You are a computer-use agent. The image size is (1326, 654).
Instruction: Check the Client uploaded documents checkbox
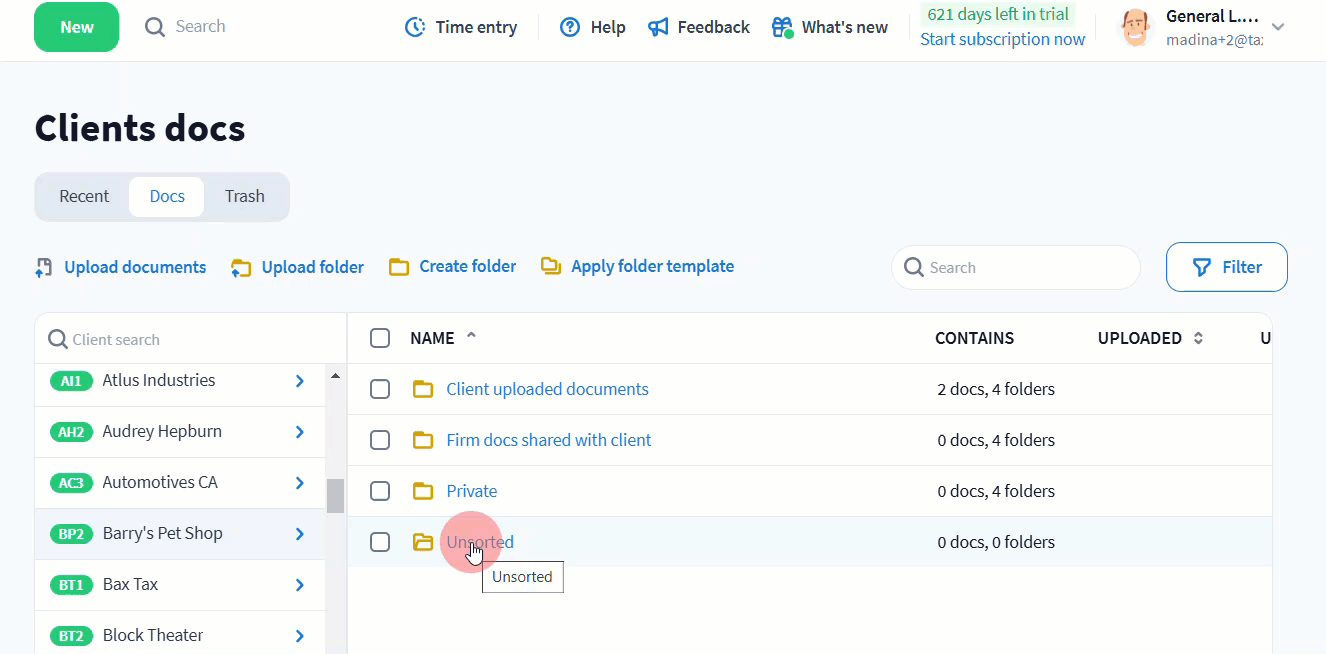click(x=380, y=389)
